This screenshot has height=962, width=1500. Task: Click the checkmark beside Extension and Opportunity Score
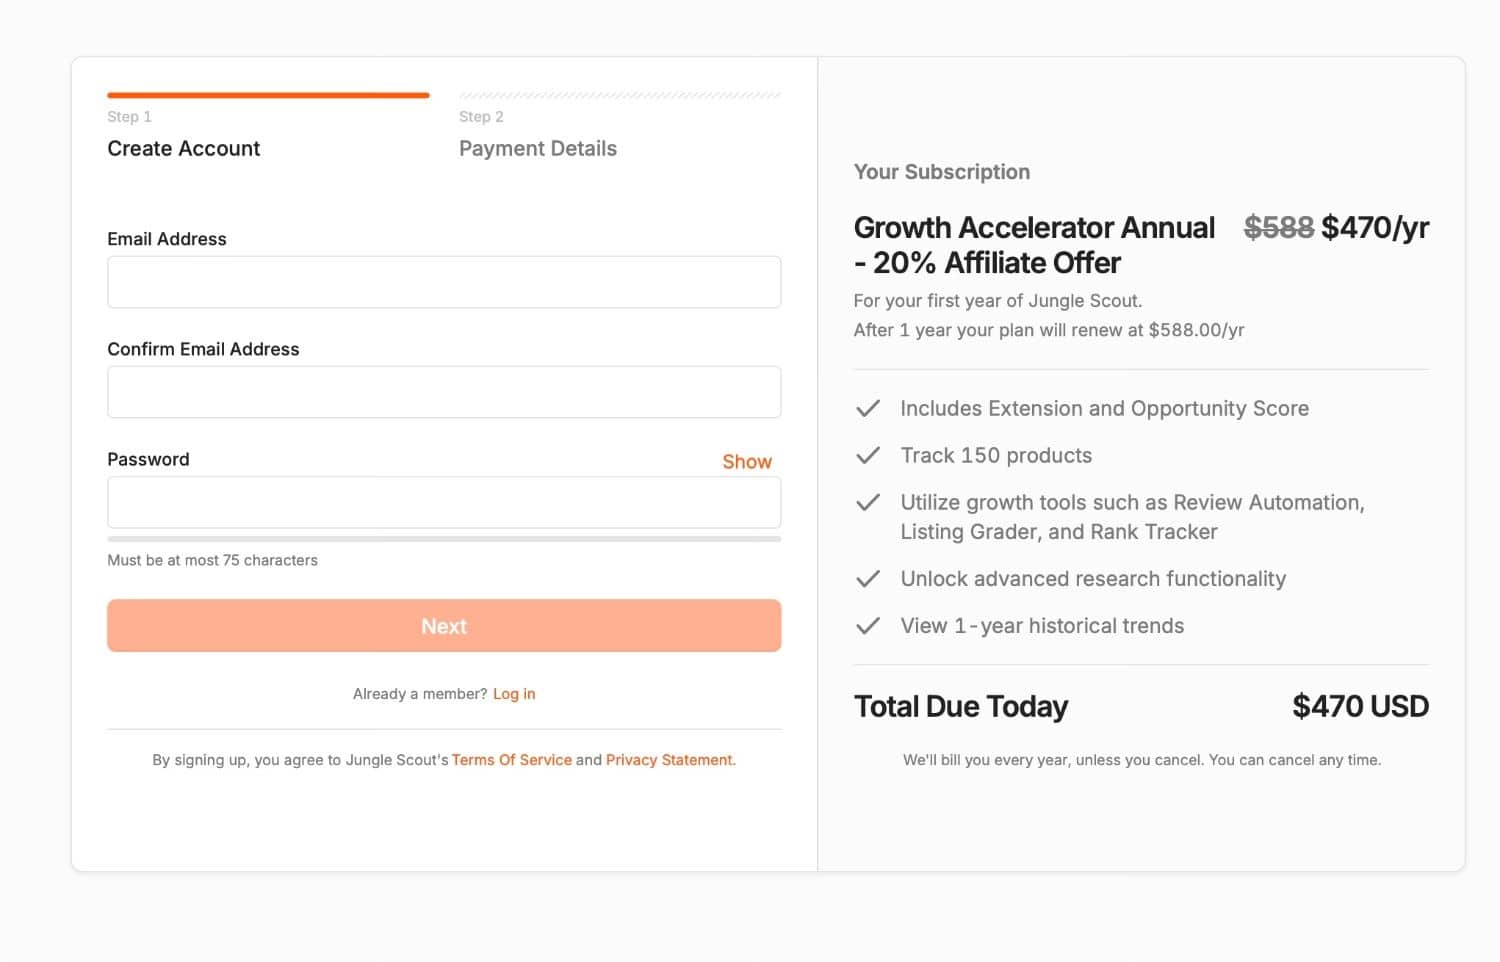[867, 408]
